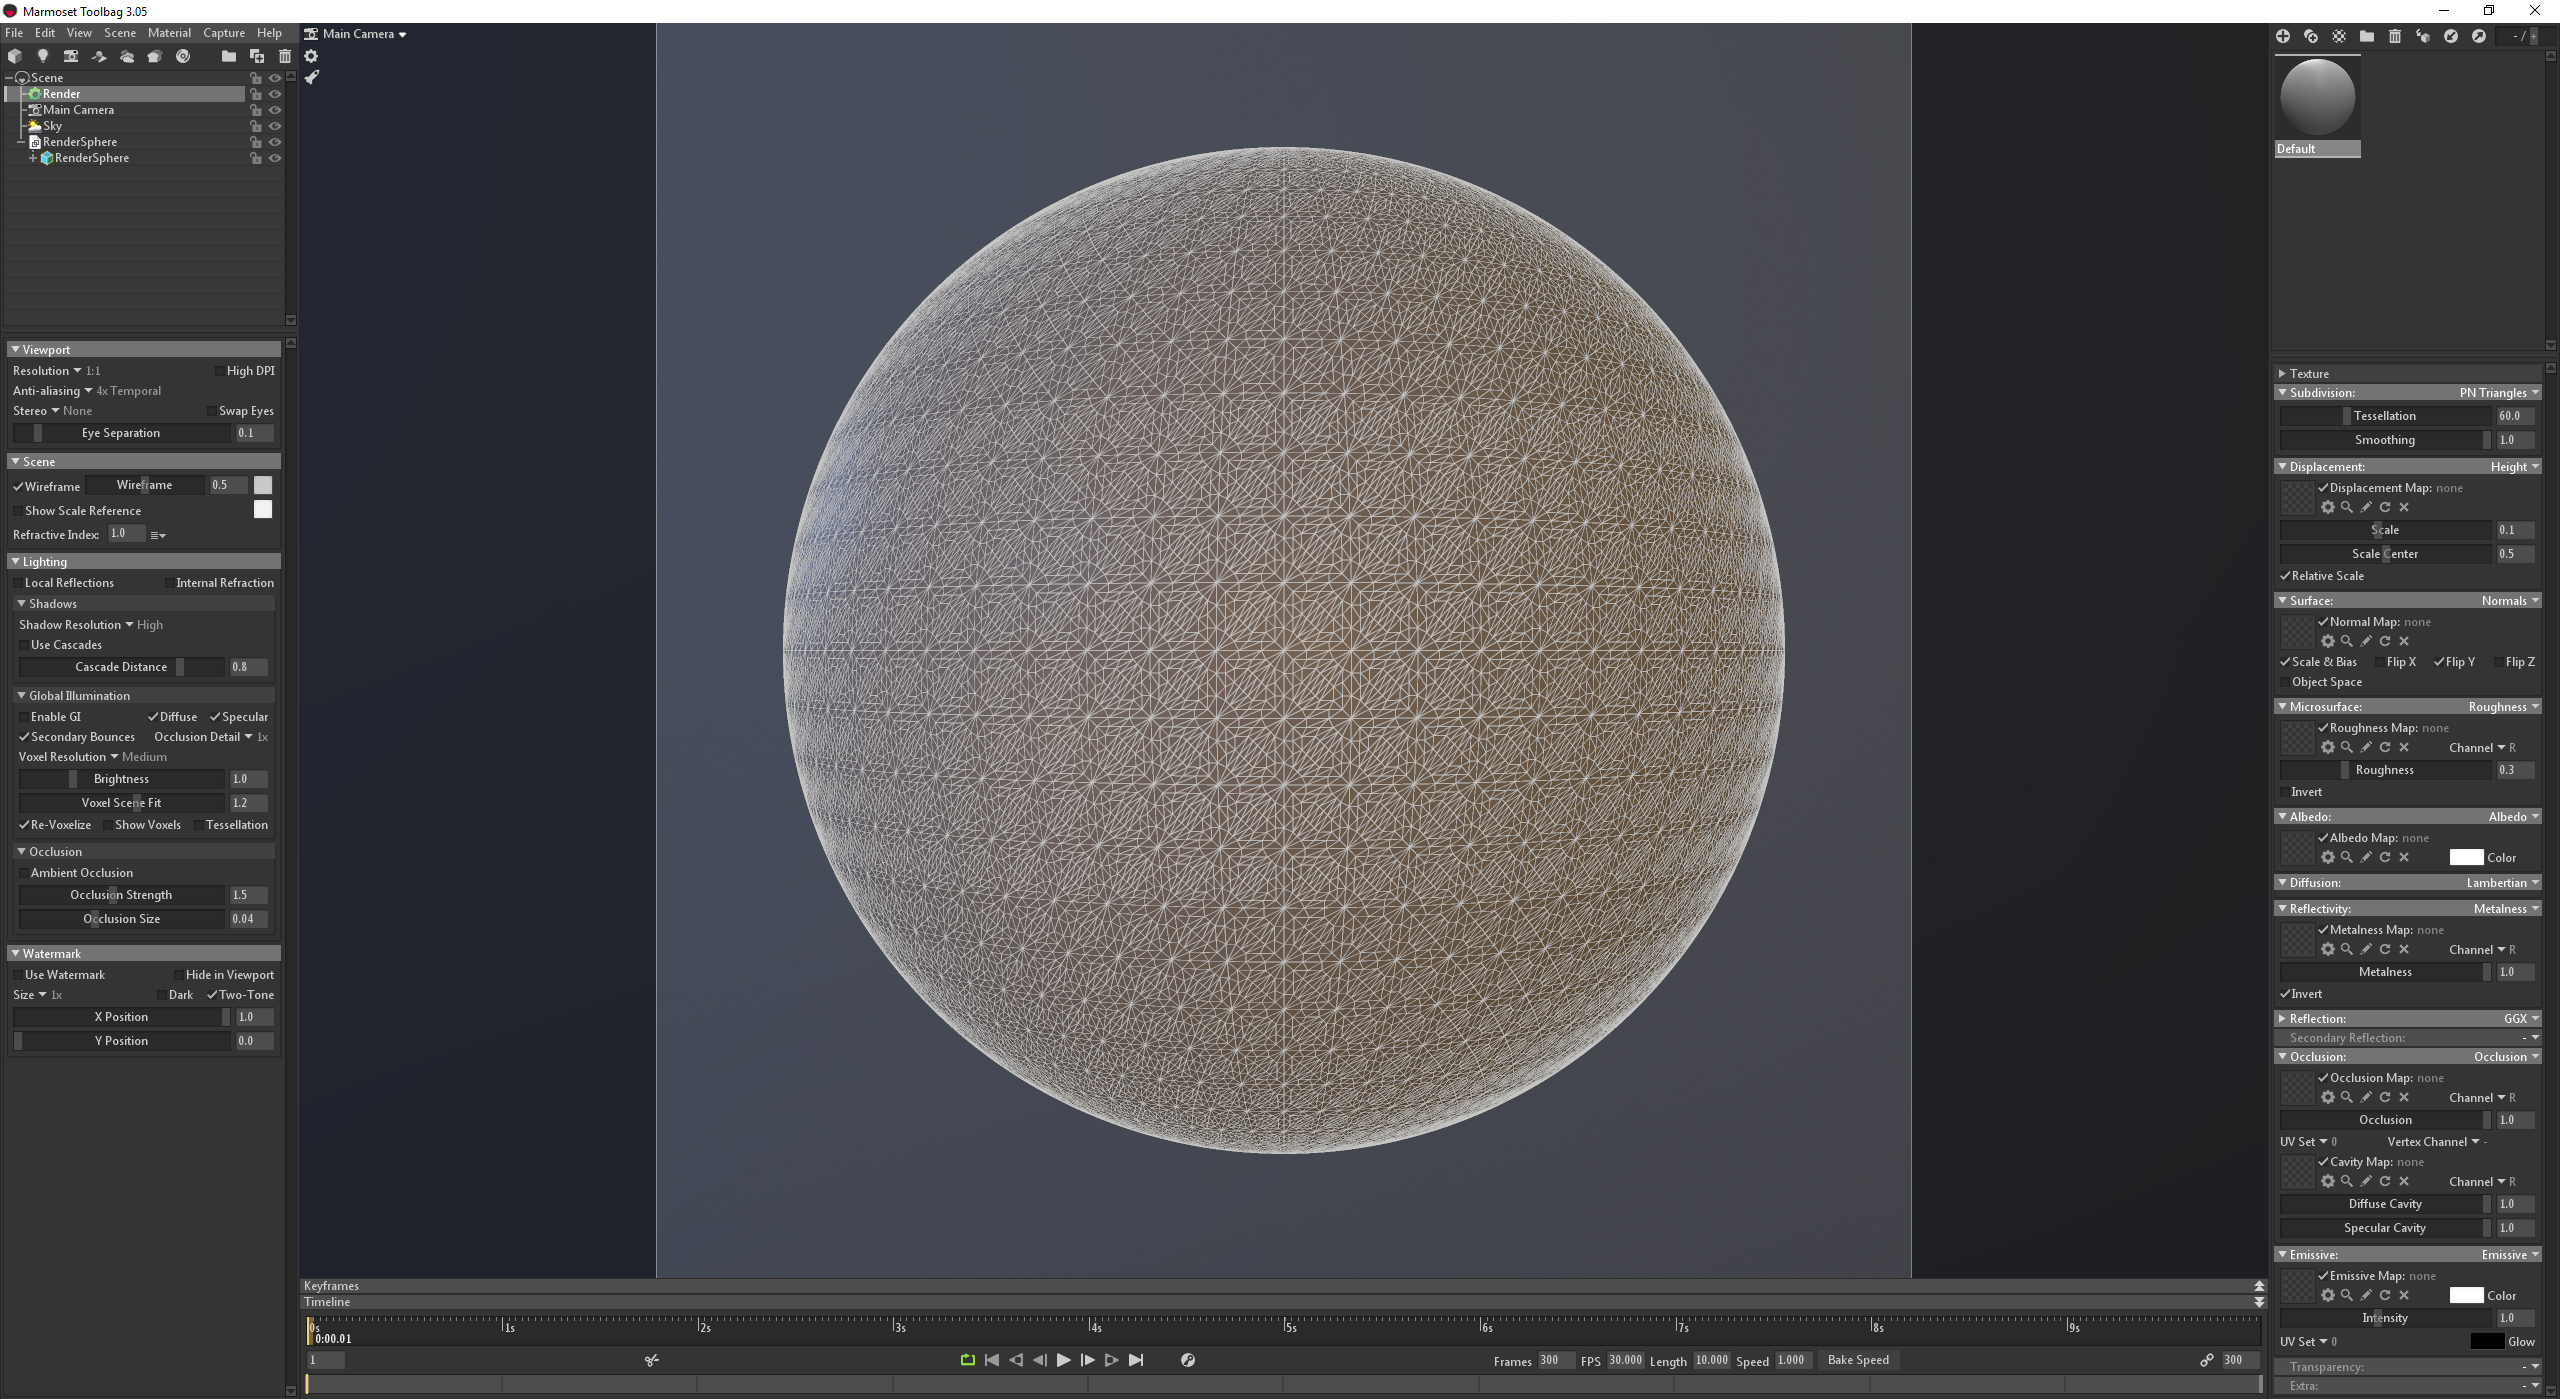Open Shadow Resolution dropdown
Screen dimensions: 2560x1399
click(x=76, y=625)
